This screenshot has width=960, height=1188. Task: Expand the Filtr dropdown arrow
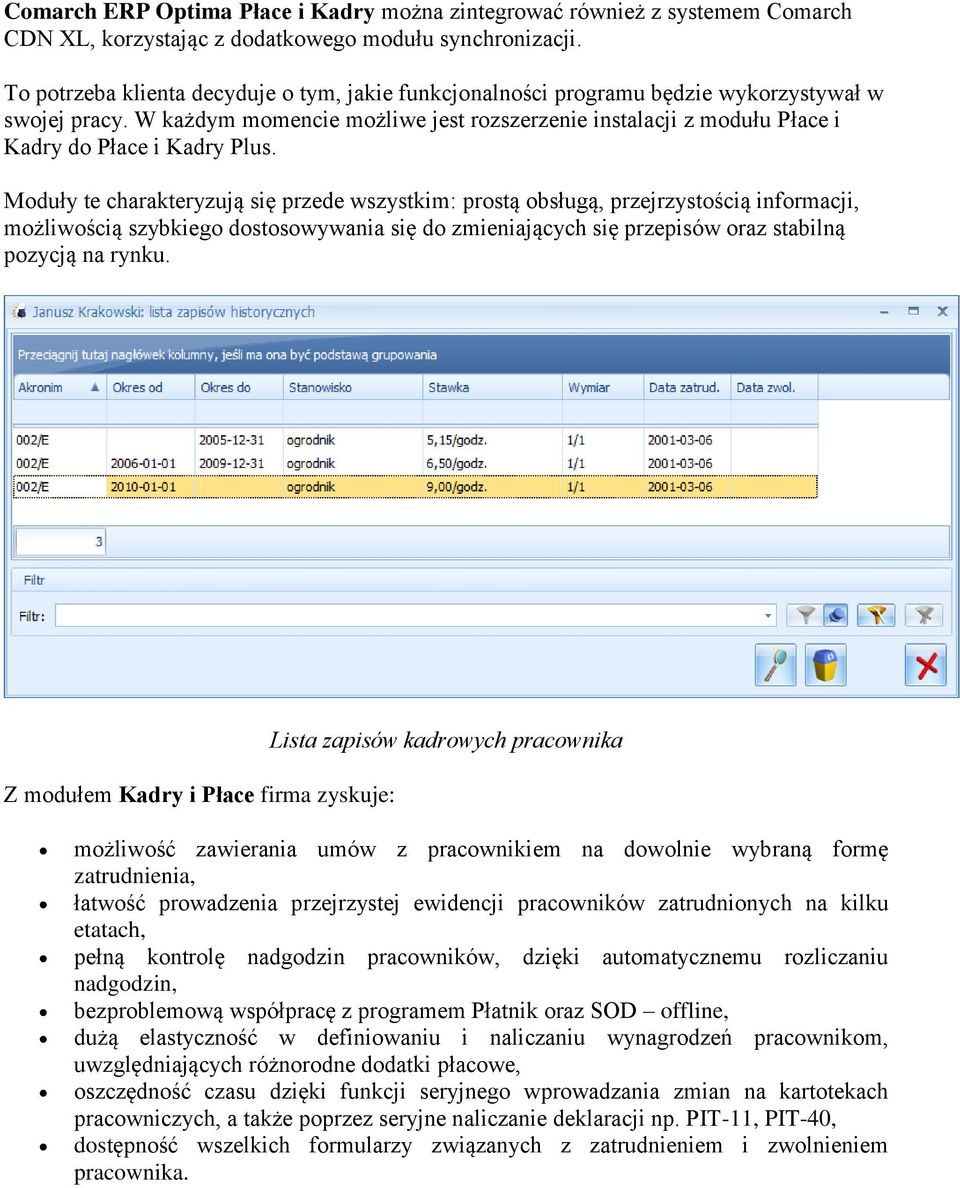[768, 616]
